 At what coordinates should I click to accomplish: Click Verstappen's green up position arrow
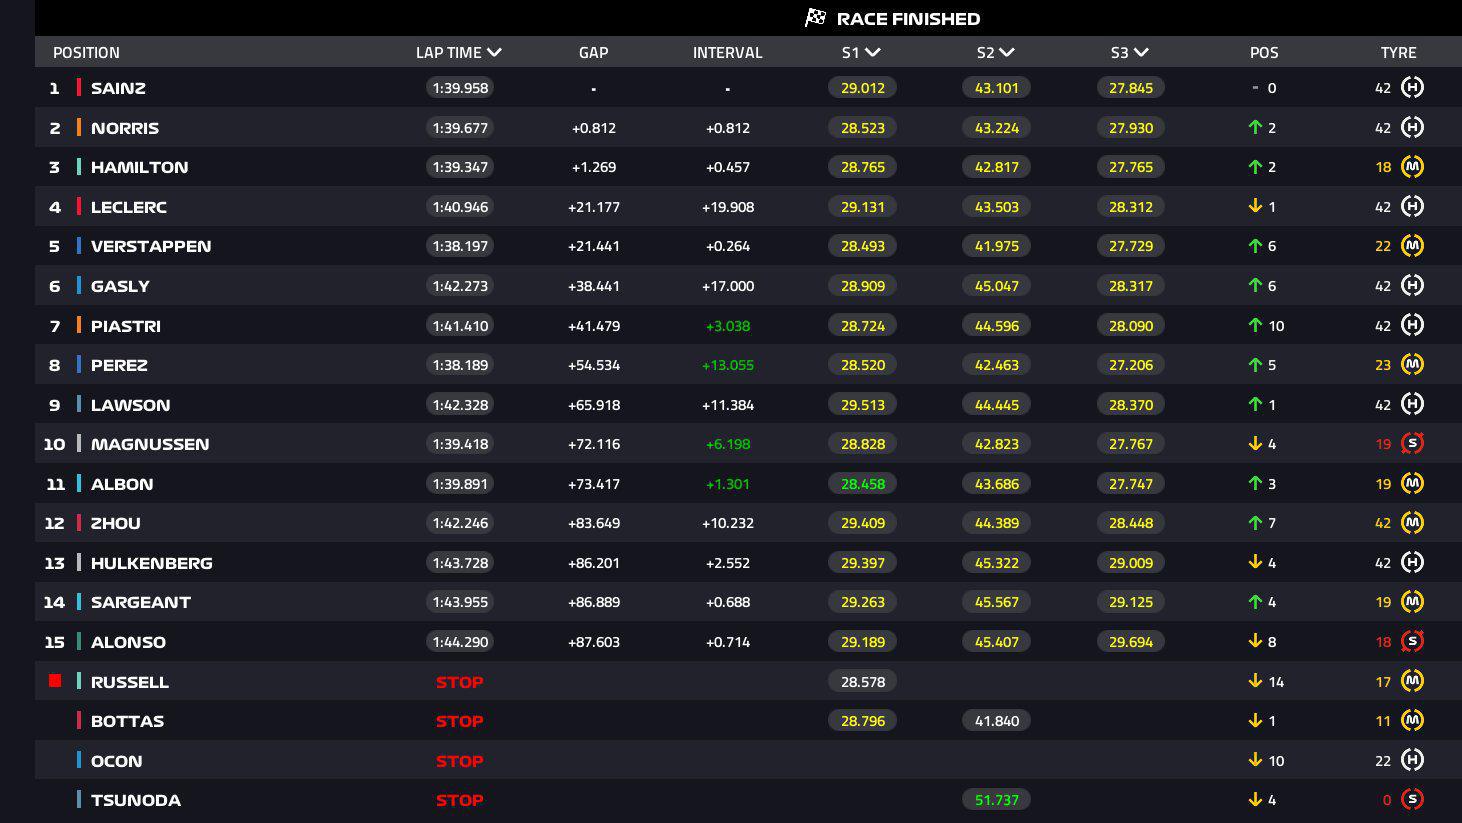[1255, 246]
